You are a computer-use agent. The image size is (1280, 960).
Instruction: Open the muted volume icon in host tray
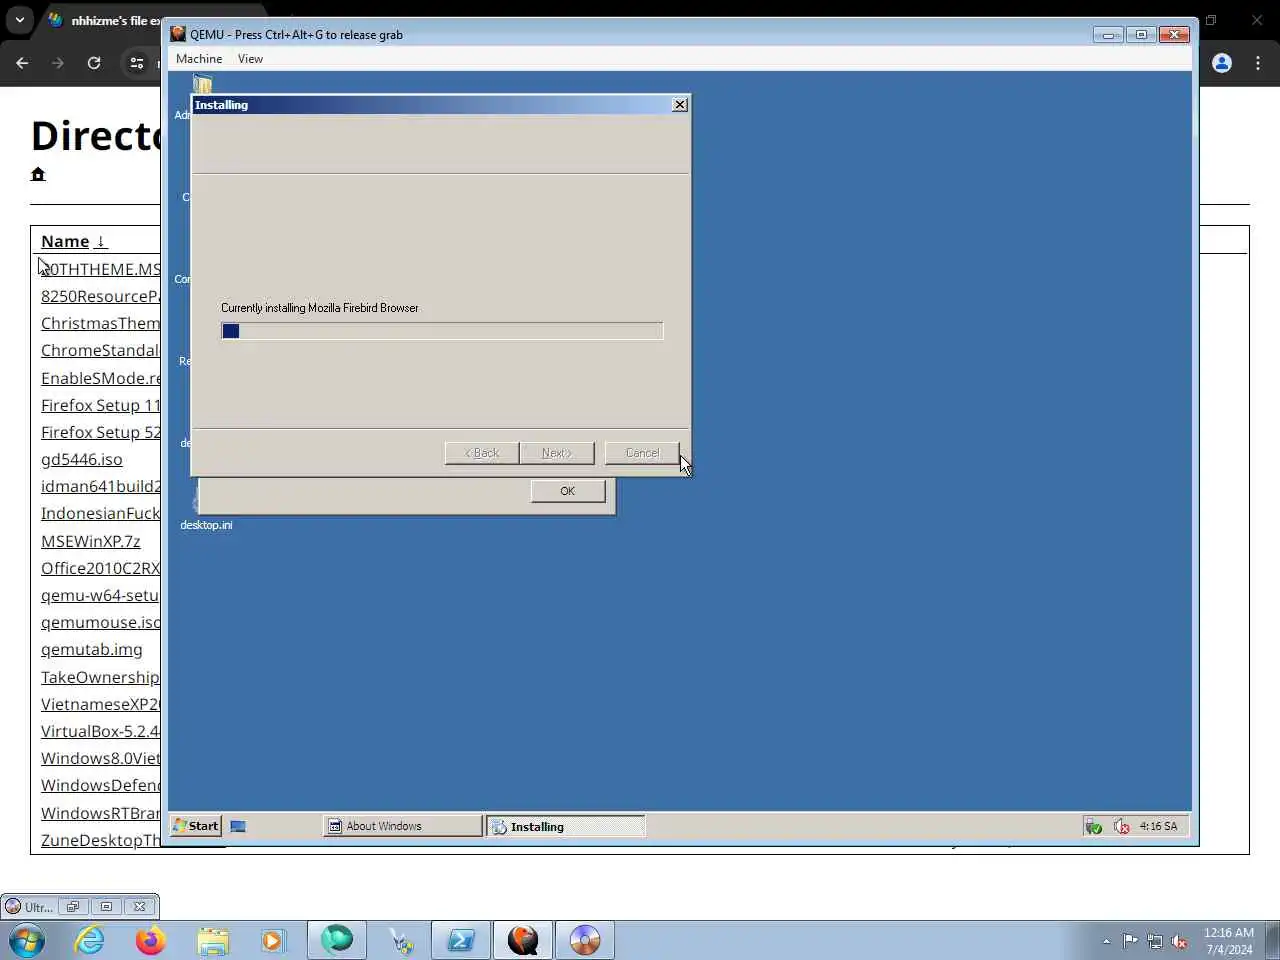click(1179, 941)
